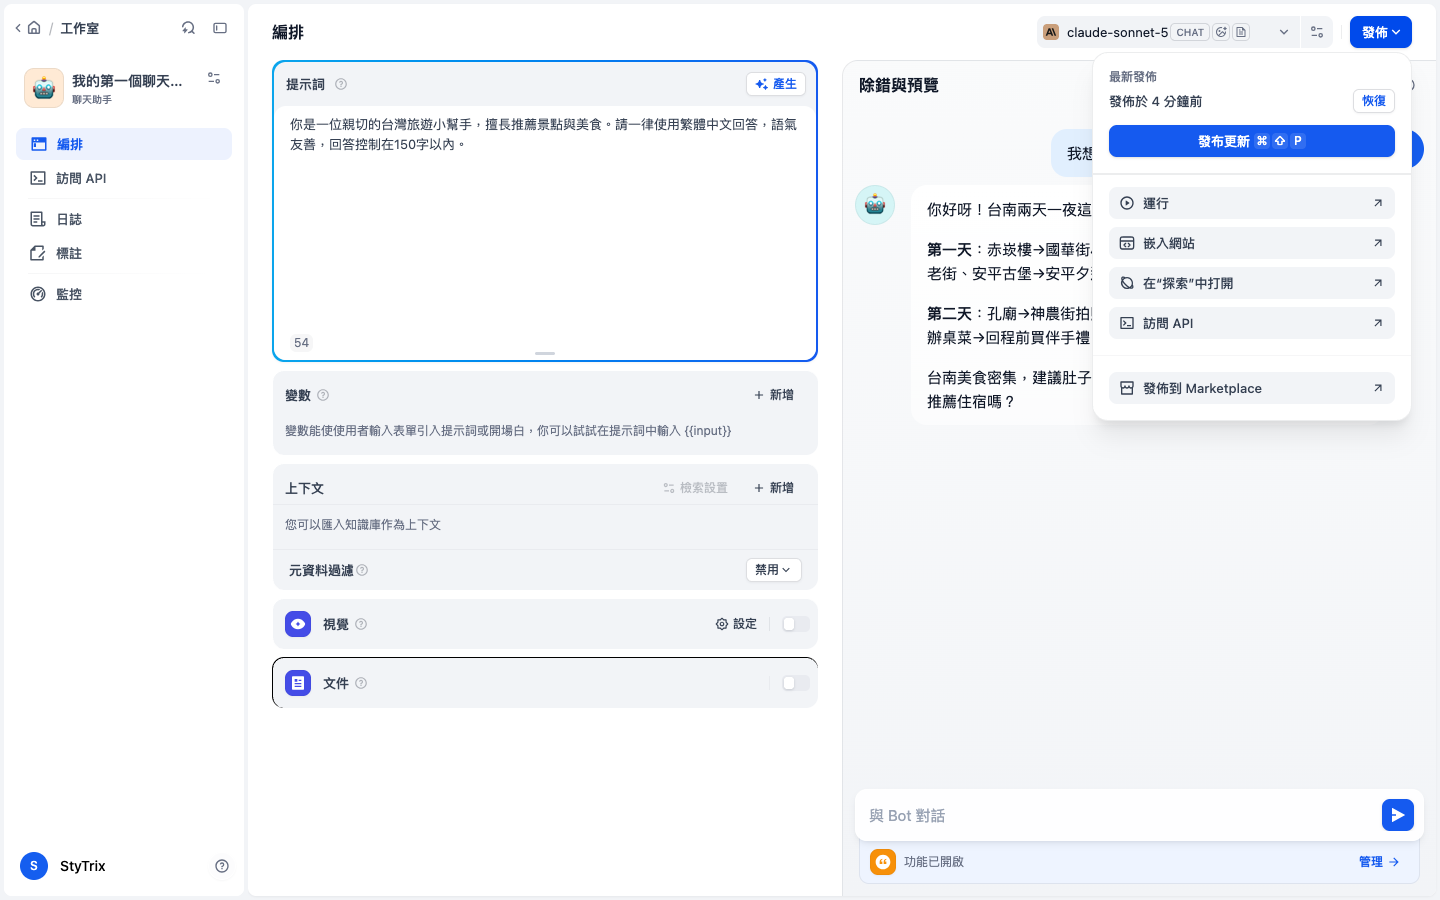
Task: Collapse the sidebar with panel icon
Action: (220, 28)
